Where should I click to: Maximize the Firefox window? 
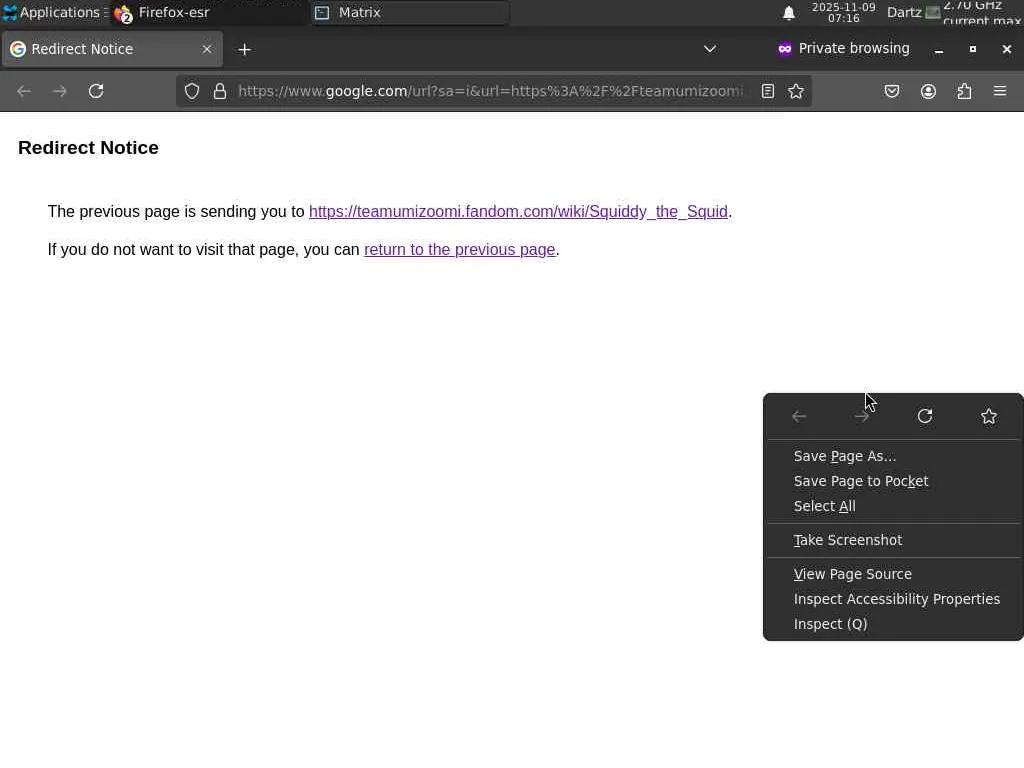pyautogui.click(x=972, y=49)
